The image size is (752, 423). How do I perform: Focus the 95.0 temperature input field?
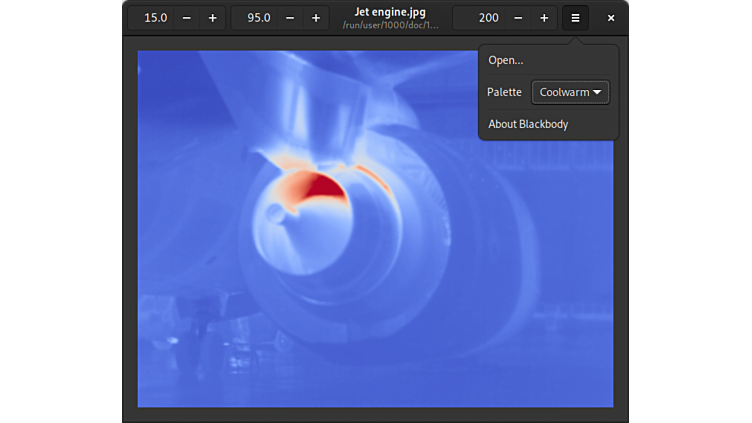[x=258, y=18]
